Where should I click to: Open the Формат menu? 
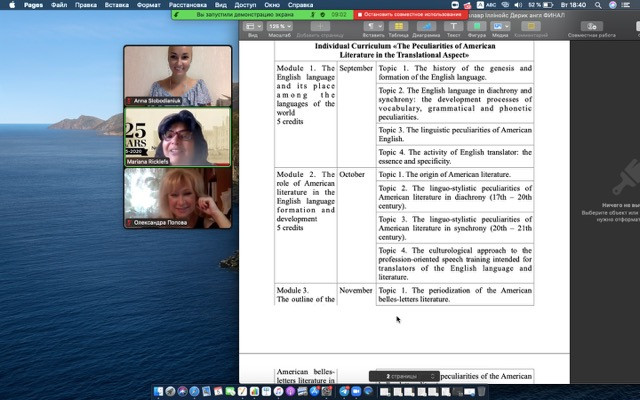148,5
